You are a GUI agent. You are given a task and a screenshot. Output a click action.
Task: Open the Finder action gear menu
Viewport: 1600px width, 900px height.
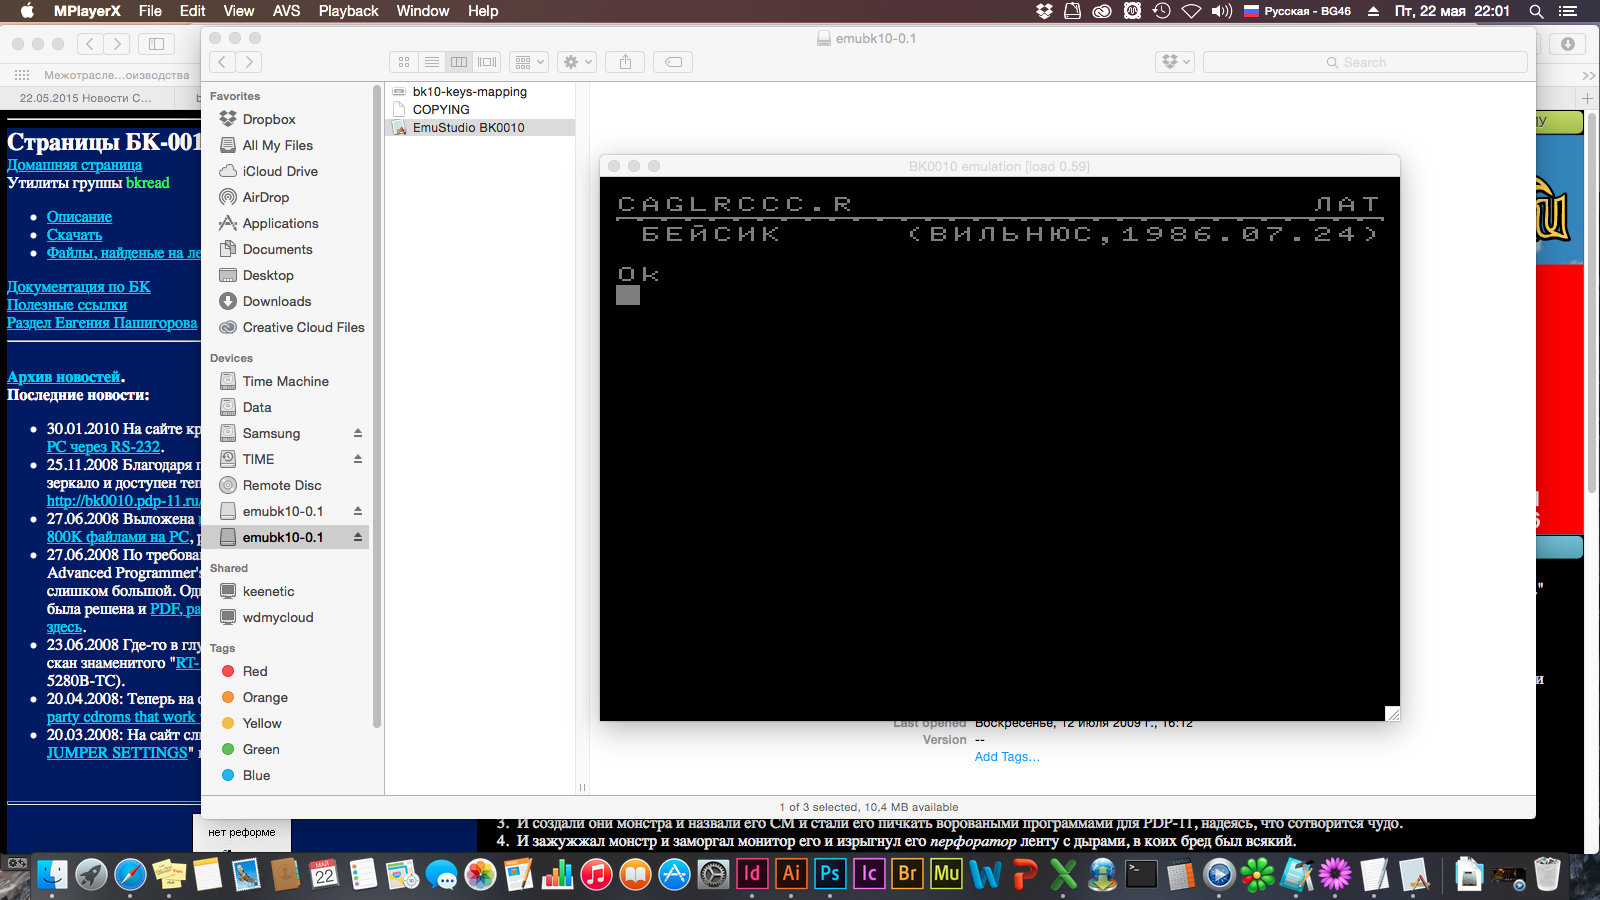click(x=577, y=62)
